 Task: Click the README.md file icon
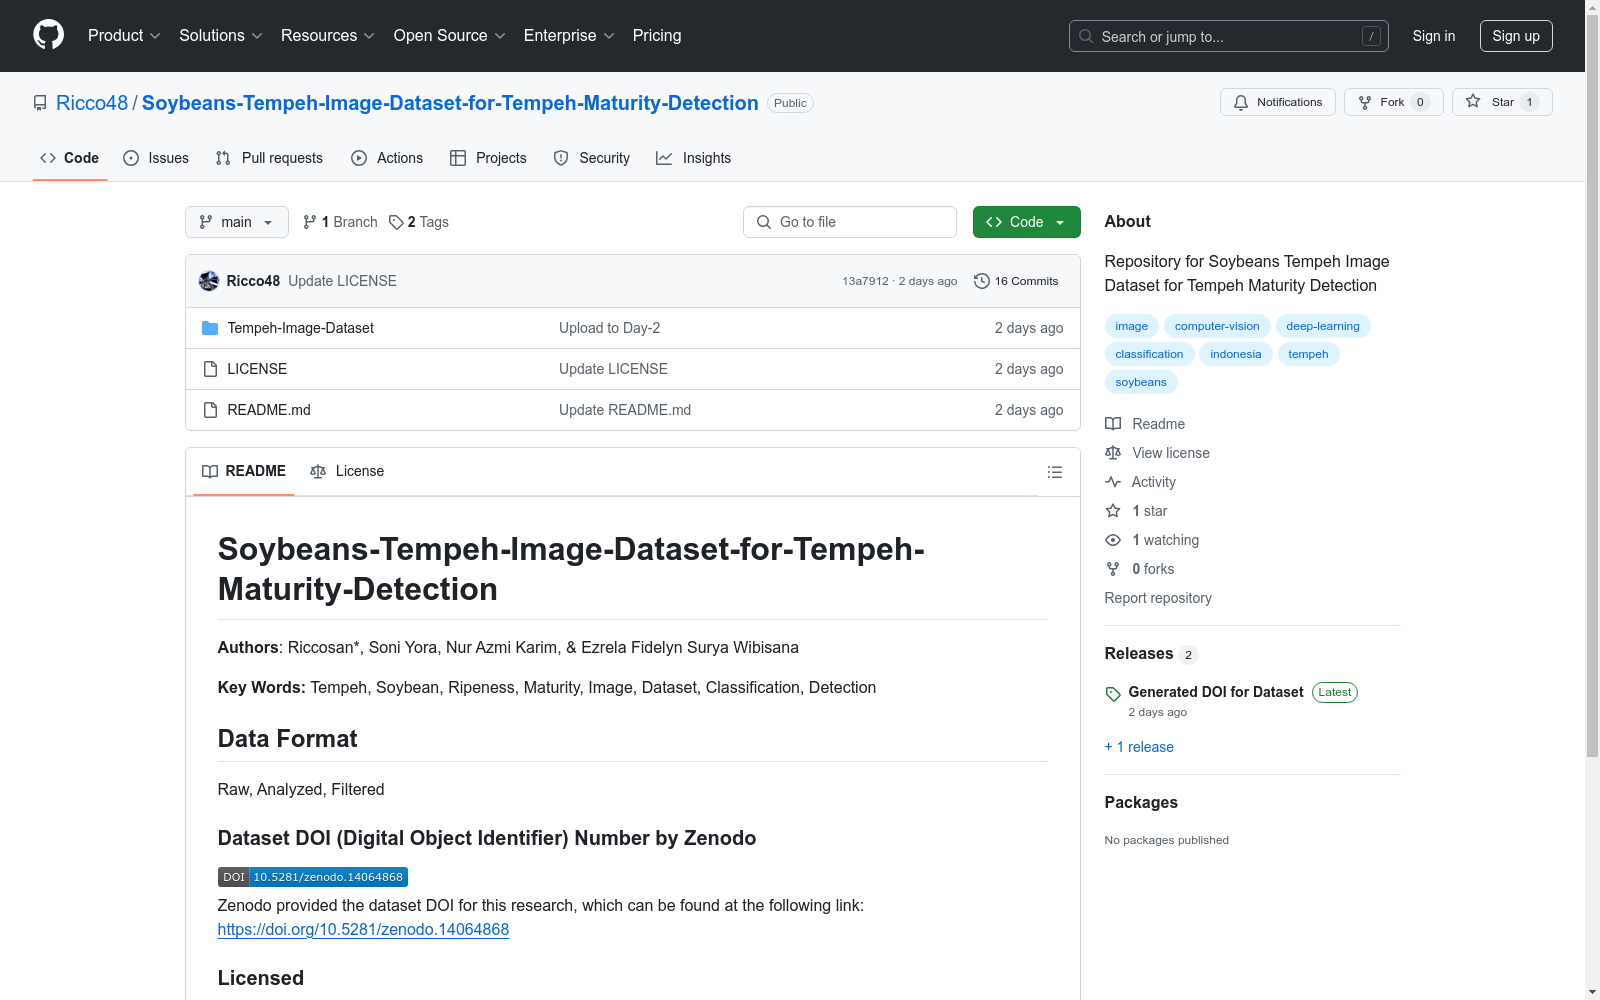(x=210, y=410)
